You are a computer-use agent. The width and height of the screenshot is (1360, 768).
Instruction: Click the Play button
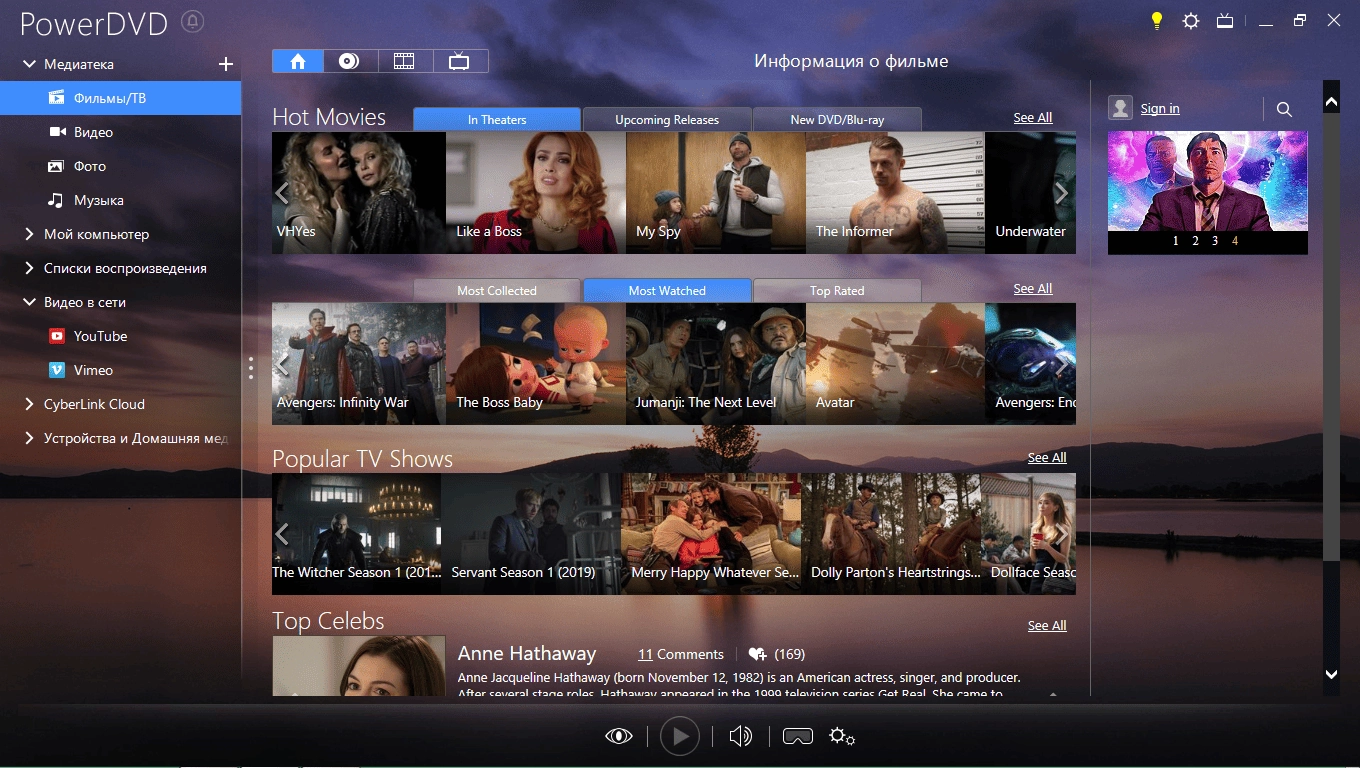coord(680,737)
